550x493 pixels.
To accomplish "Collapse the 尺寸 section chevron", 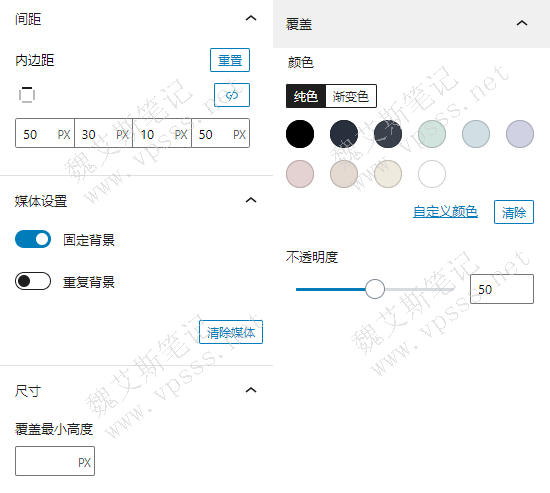I will (251, 390).
